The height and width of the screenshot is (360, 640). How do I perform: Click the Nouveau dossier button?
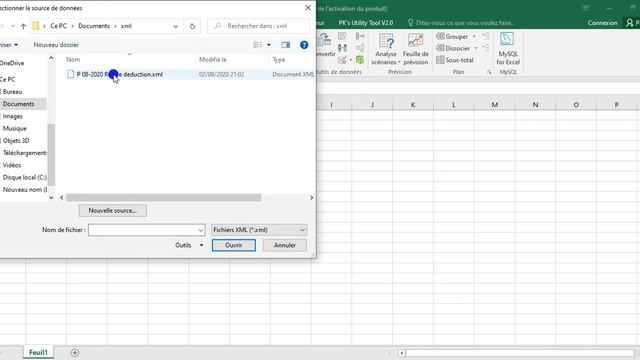56,45
